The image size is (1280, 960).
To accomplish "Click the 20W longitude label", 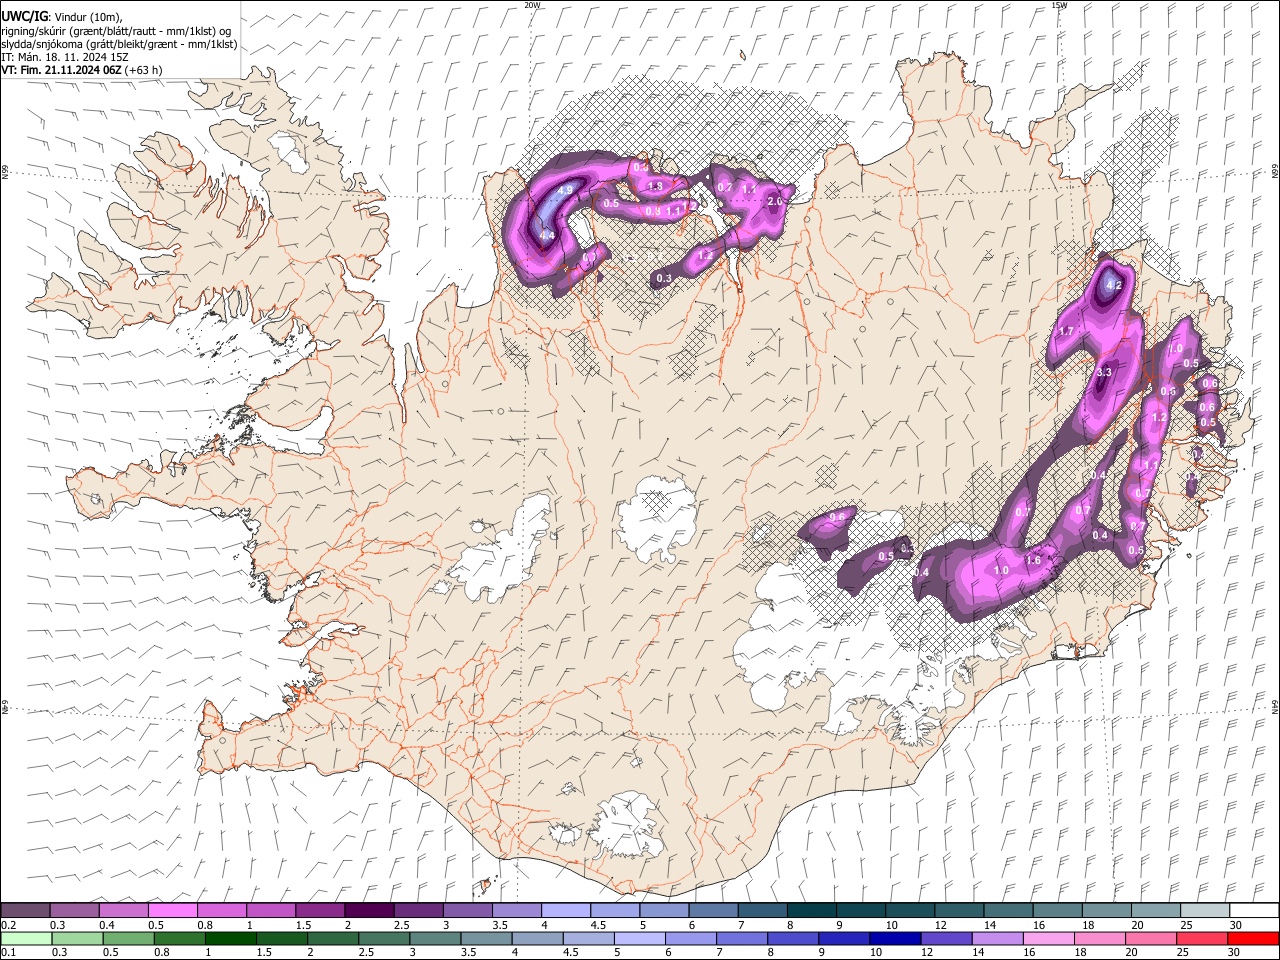I will tap(532, 5).
